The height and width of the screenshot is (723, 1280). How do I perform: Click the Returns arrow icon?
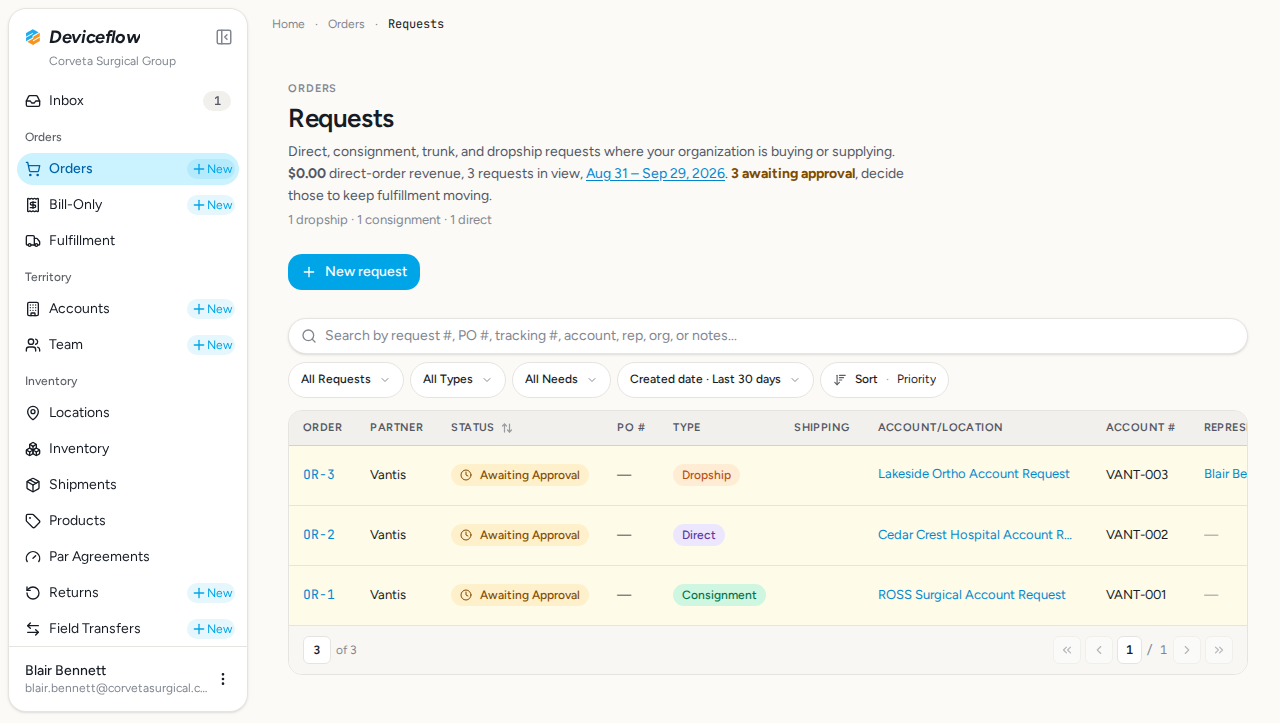33,593
